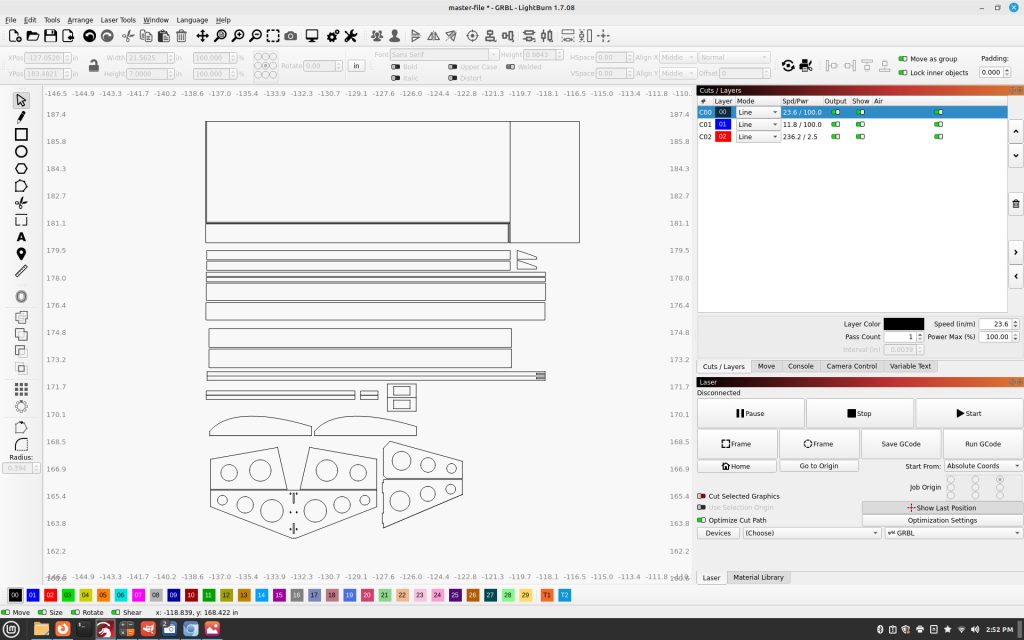Open the camera capture toolbar icon
This screenshot has height=640, width=1024.
click(x=291, y=36)
